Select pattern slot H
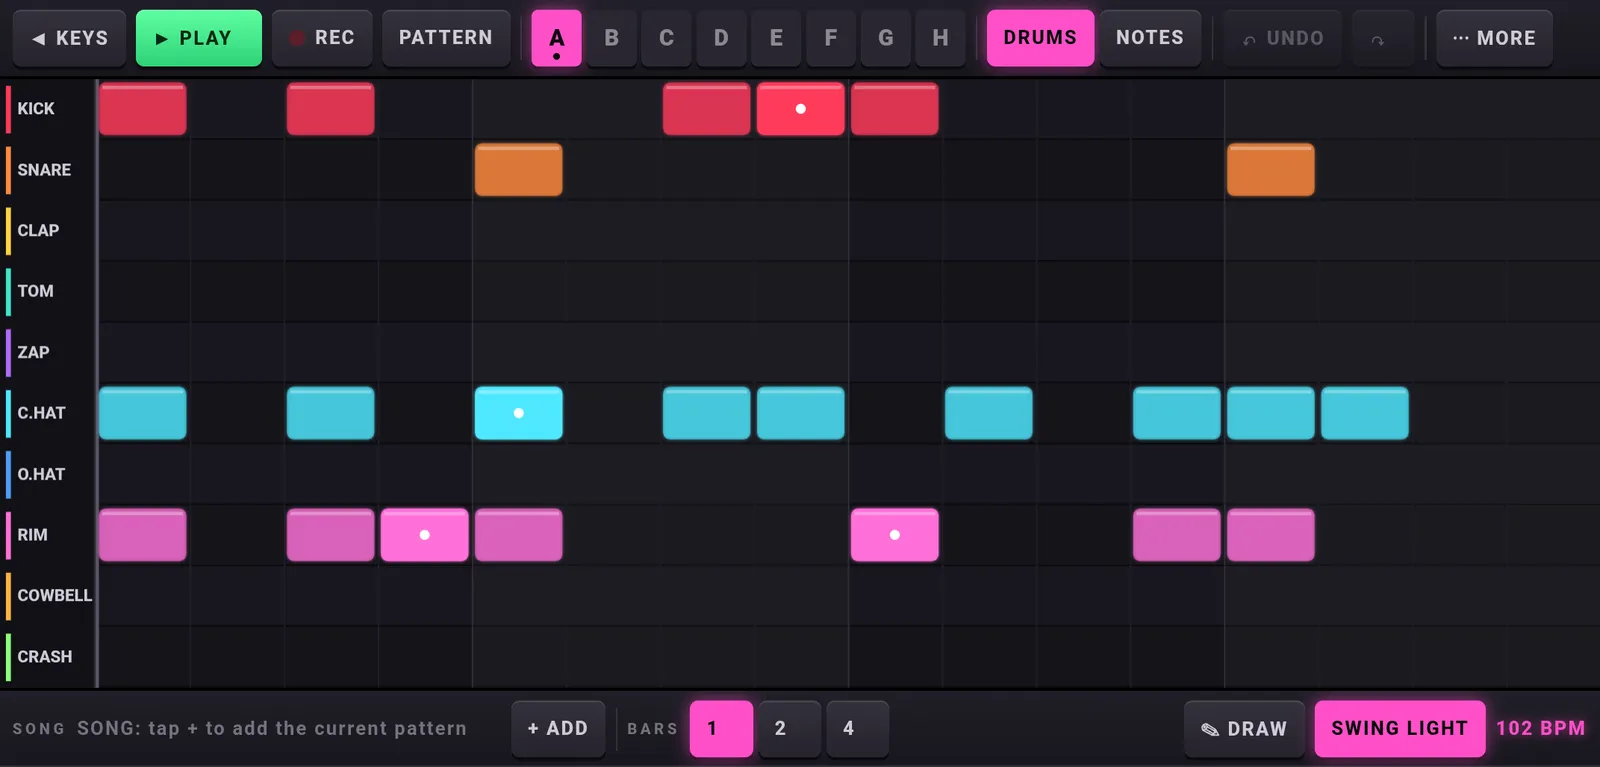This screenshot has width=1600, height=767. 941,38
